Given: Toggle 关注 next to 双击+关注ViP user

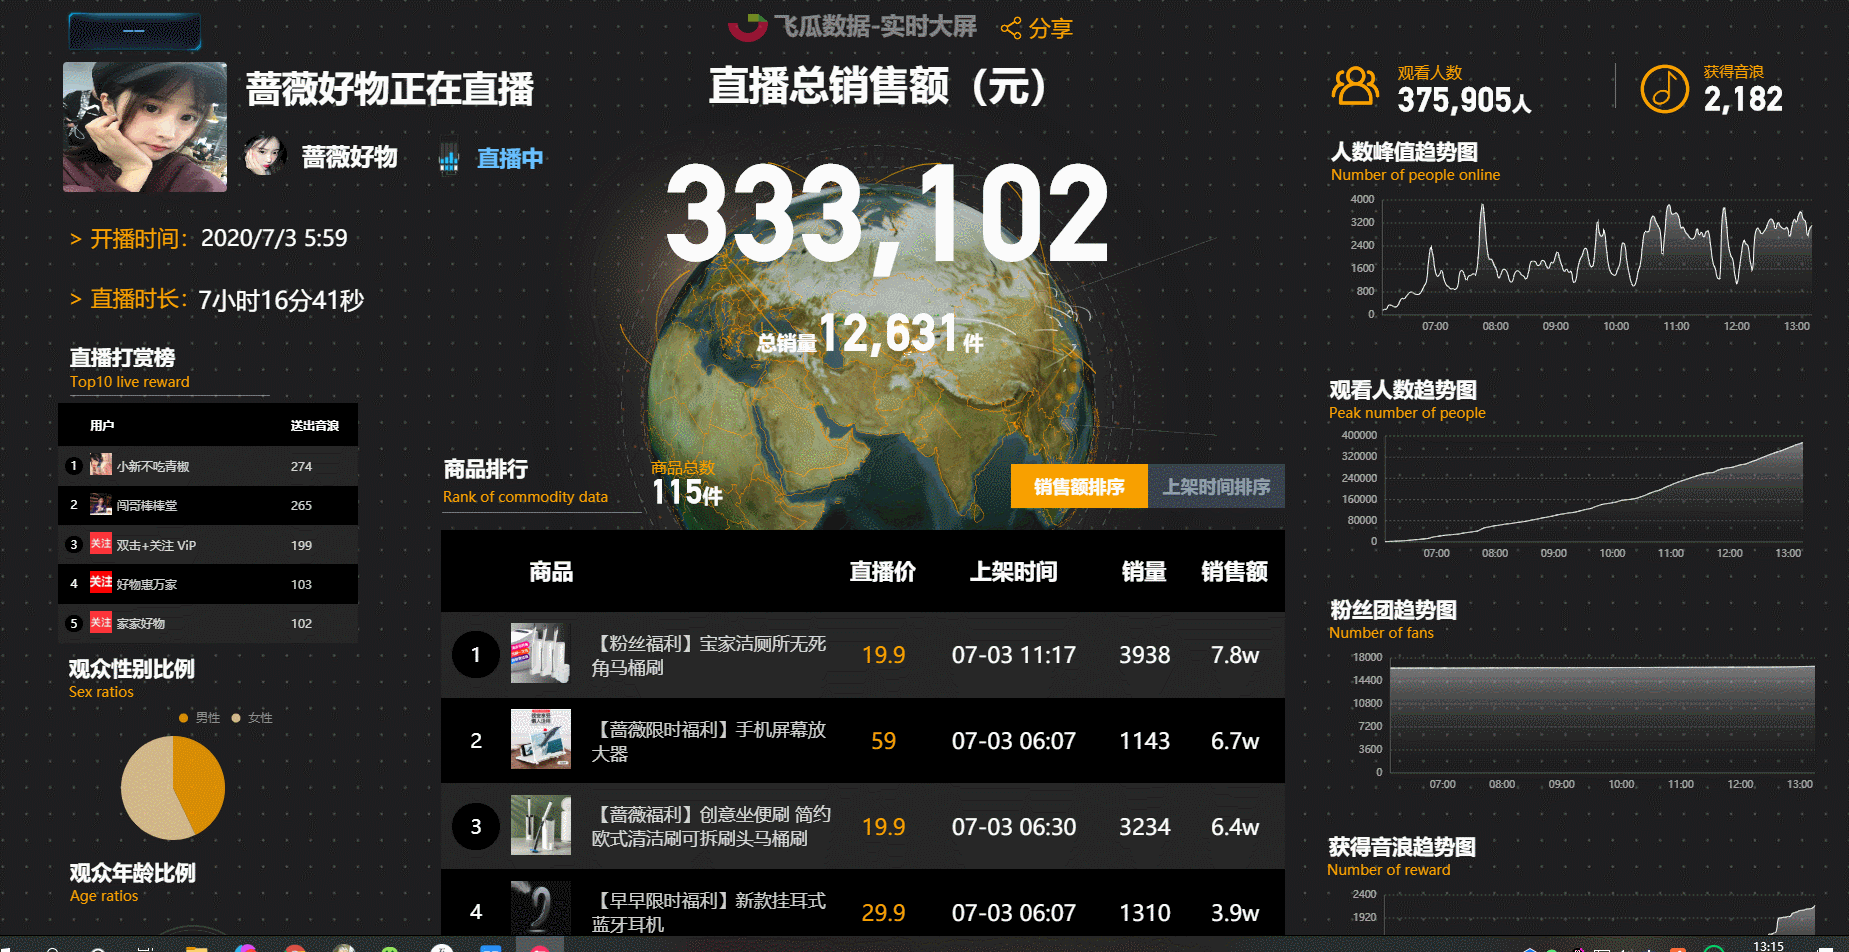Looking at the screenshot, I should (x=100, y=544).
